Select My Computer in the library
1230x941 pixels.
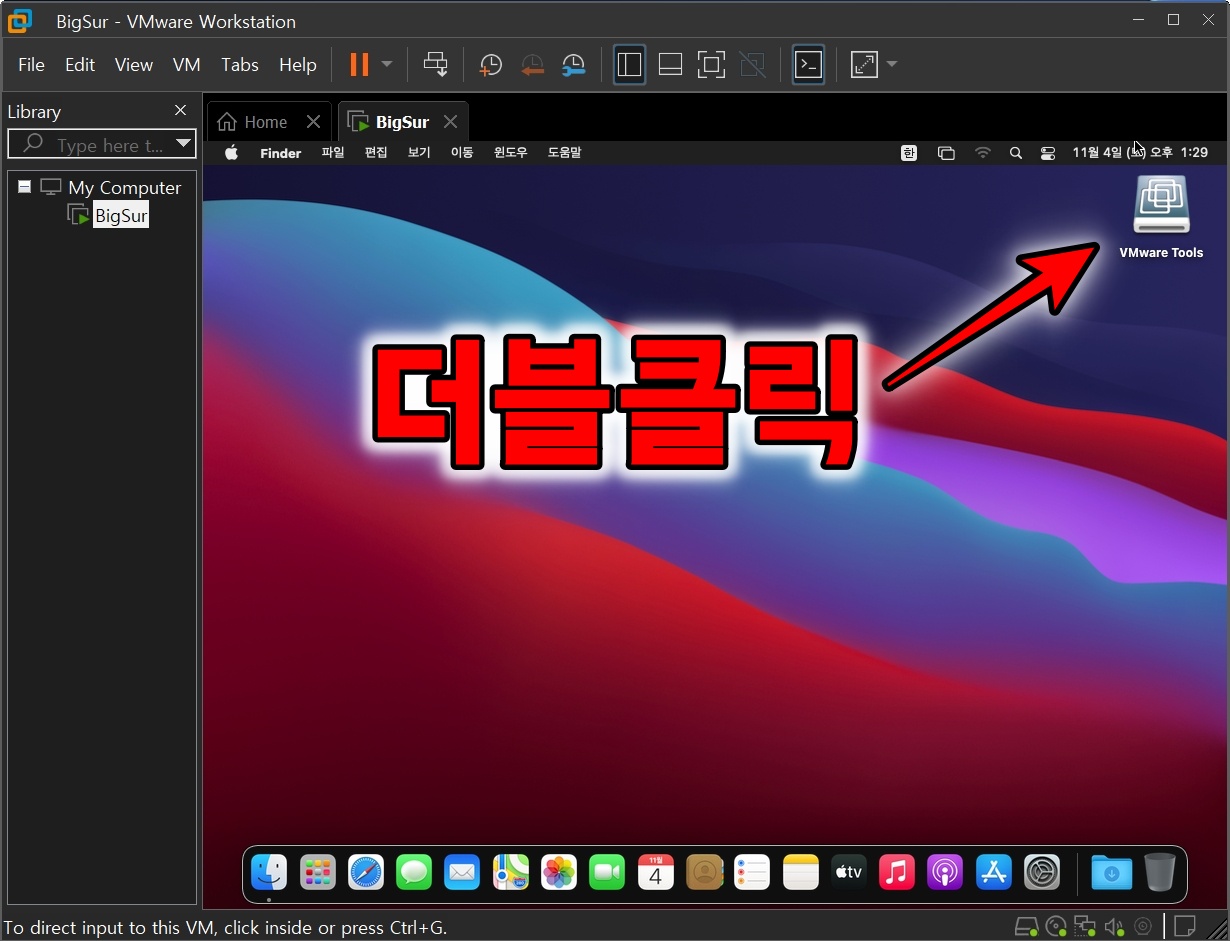124,188
